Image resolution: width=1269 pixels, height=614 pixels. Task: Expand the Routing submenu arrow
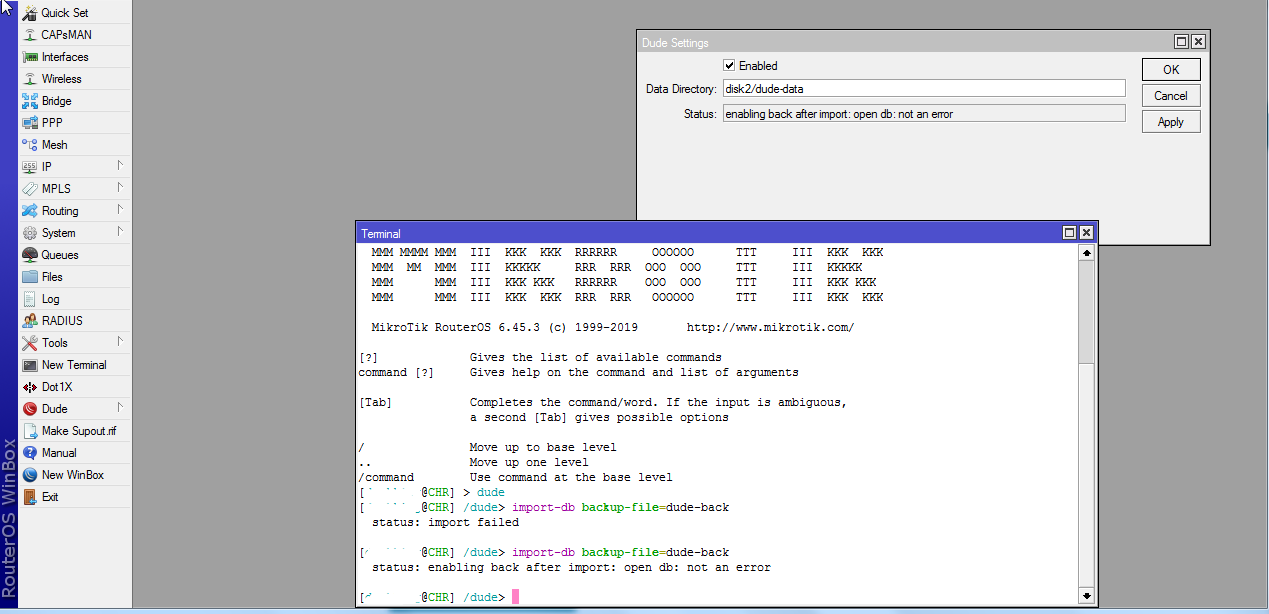coord(119,210)
